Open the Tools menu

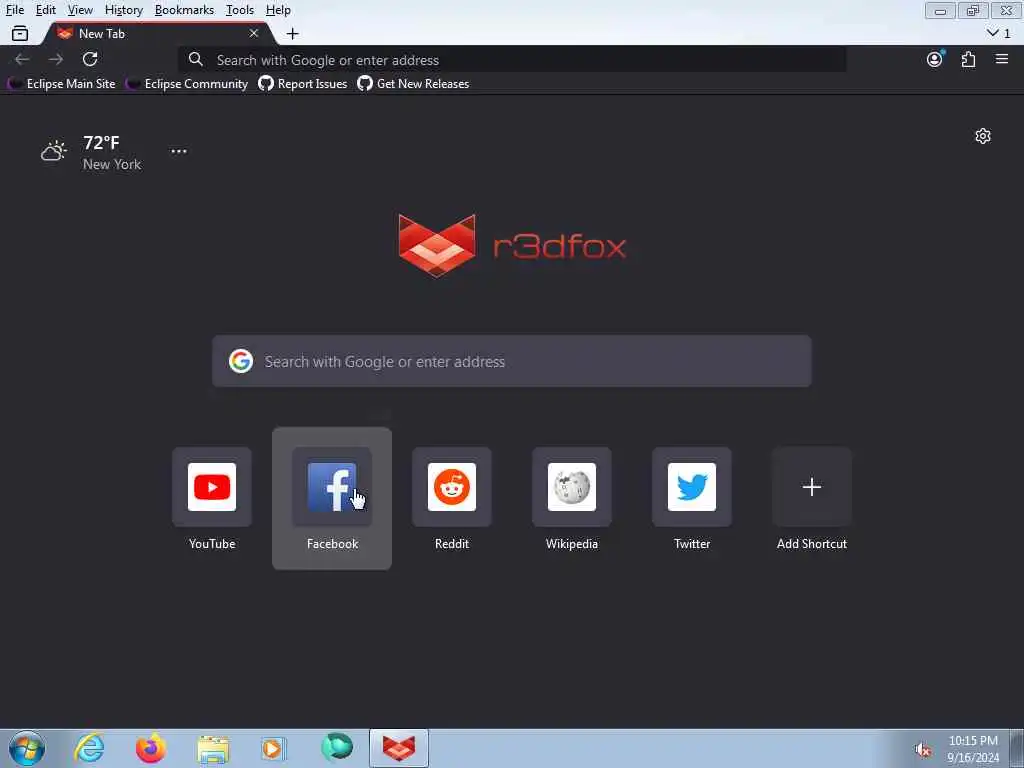point(240,10)
